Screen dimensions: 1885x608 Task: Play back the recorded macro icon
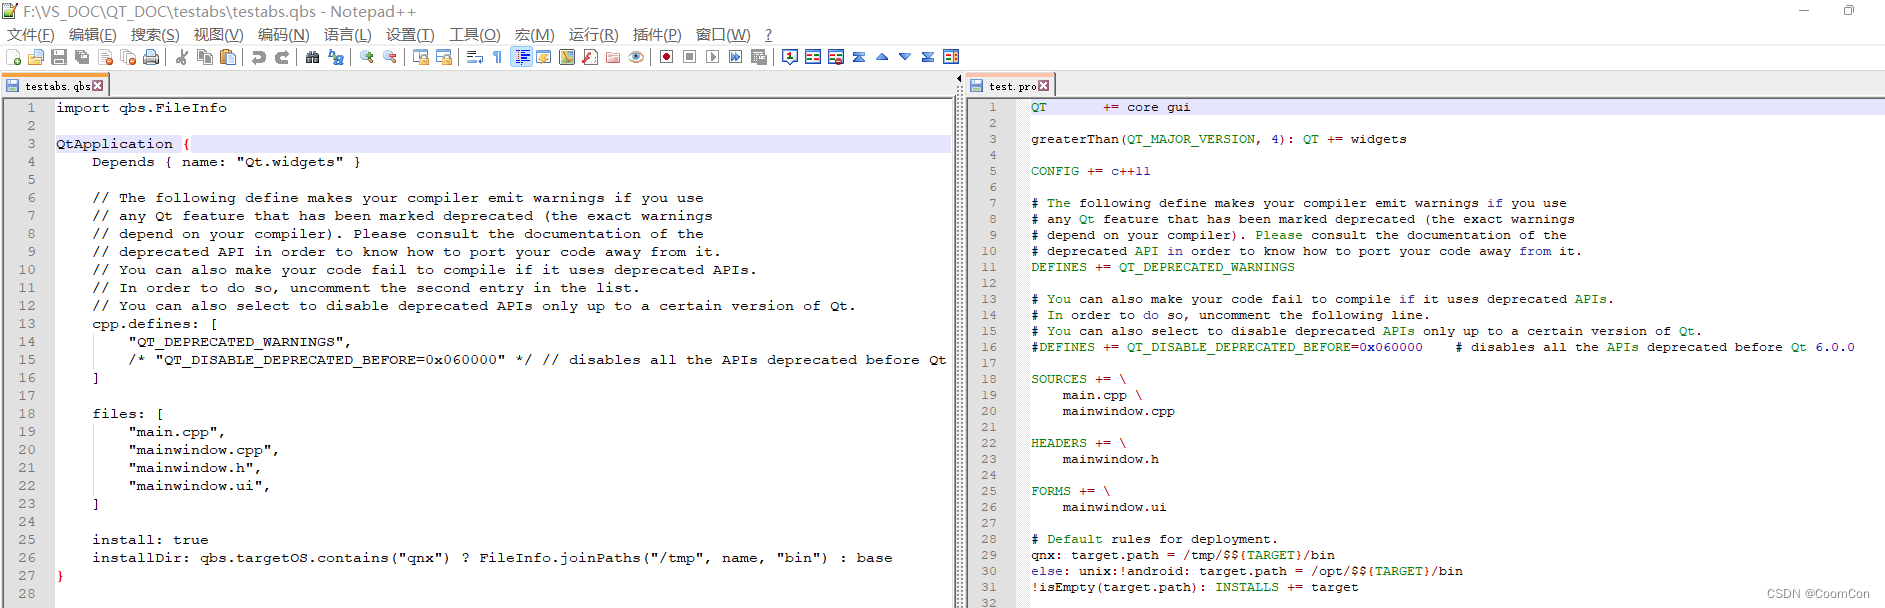coord(712,57)
